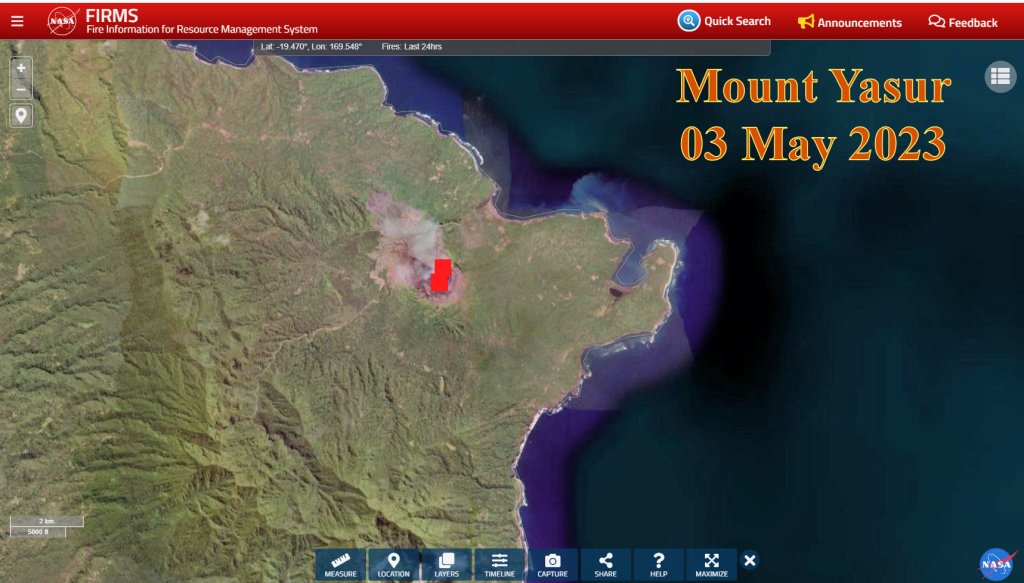
Task: Click the NASA FIRMS logo in header
Action: 64,21
